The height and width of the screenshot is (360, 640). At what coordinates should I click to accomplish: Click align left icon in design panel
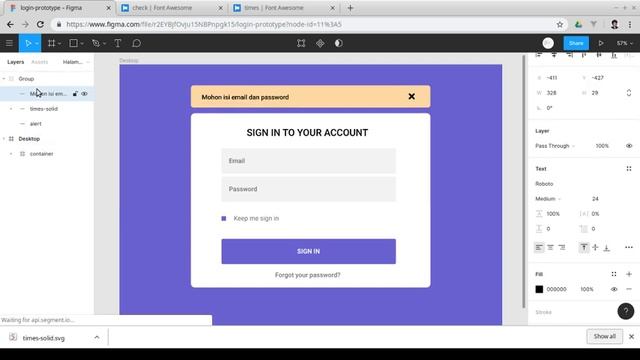[x=539, y=55]
